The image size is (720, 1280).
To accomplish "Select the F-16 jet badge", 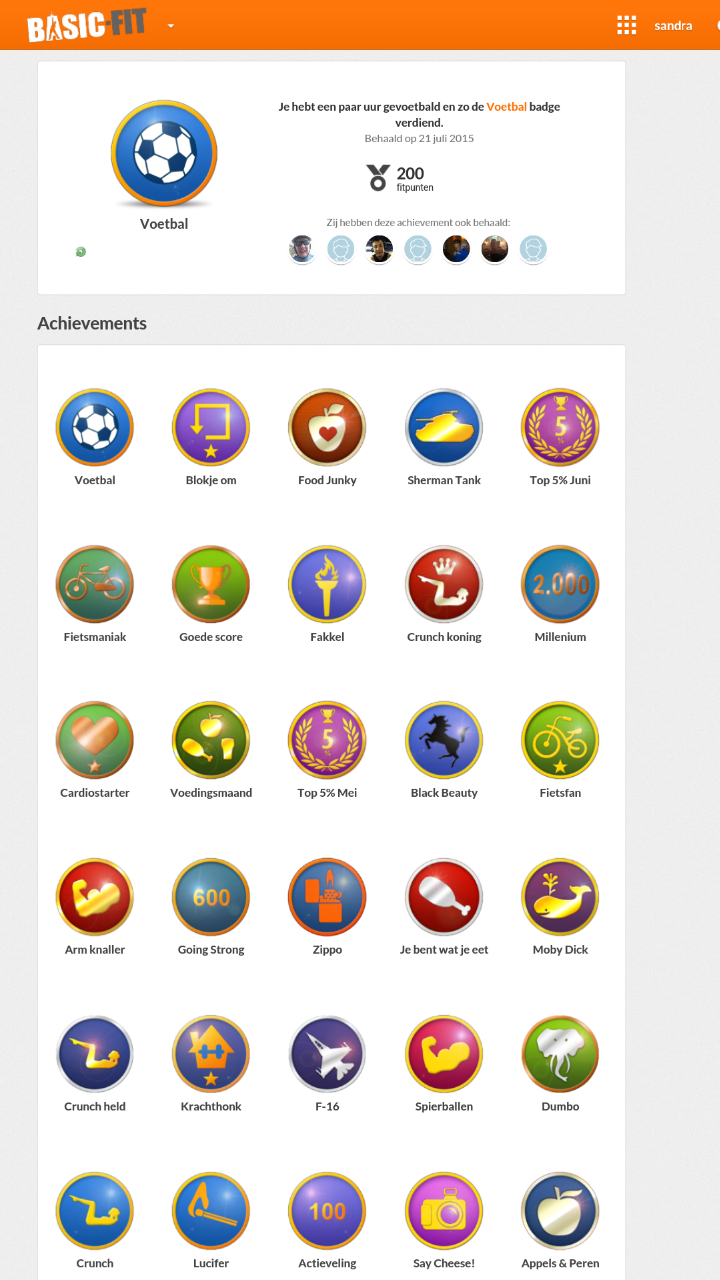I will (327, 1054).
